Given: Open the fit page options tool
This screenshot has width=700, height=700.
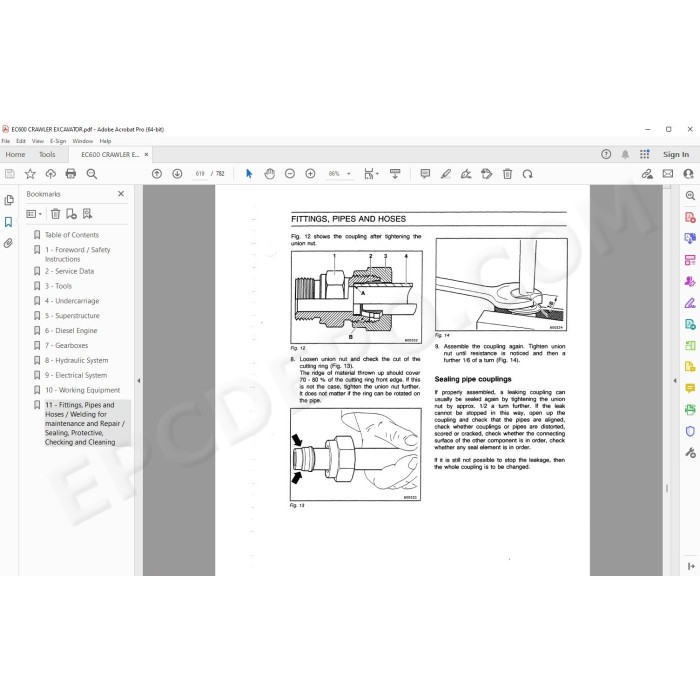Looking at the screenshot, I should click(x=371, y=174).
